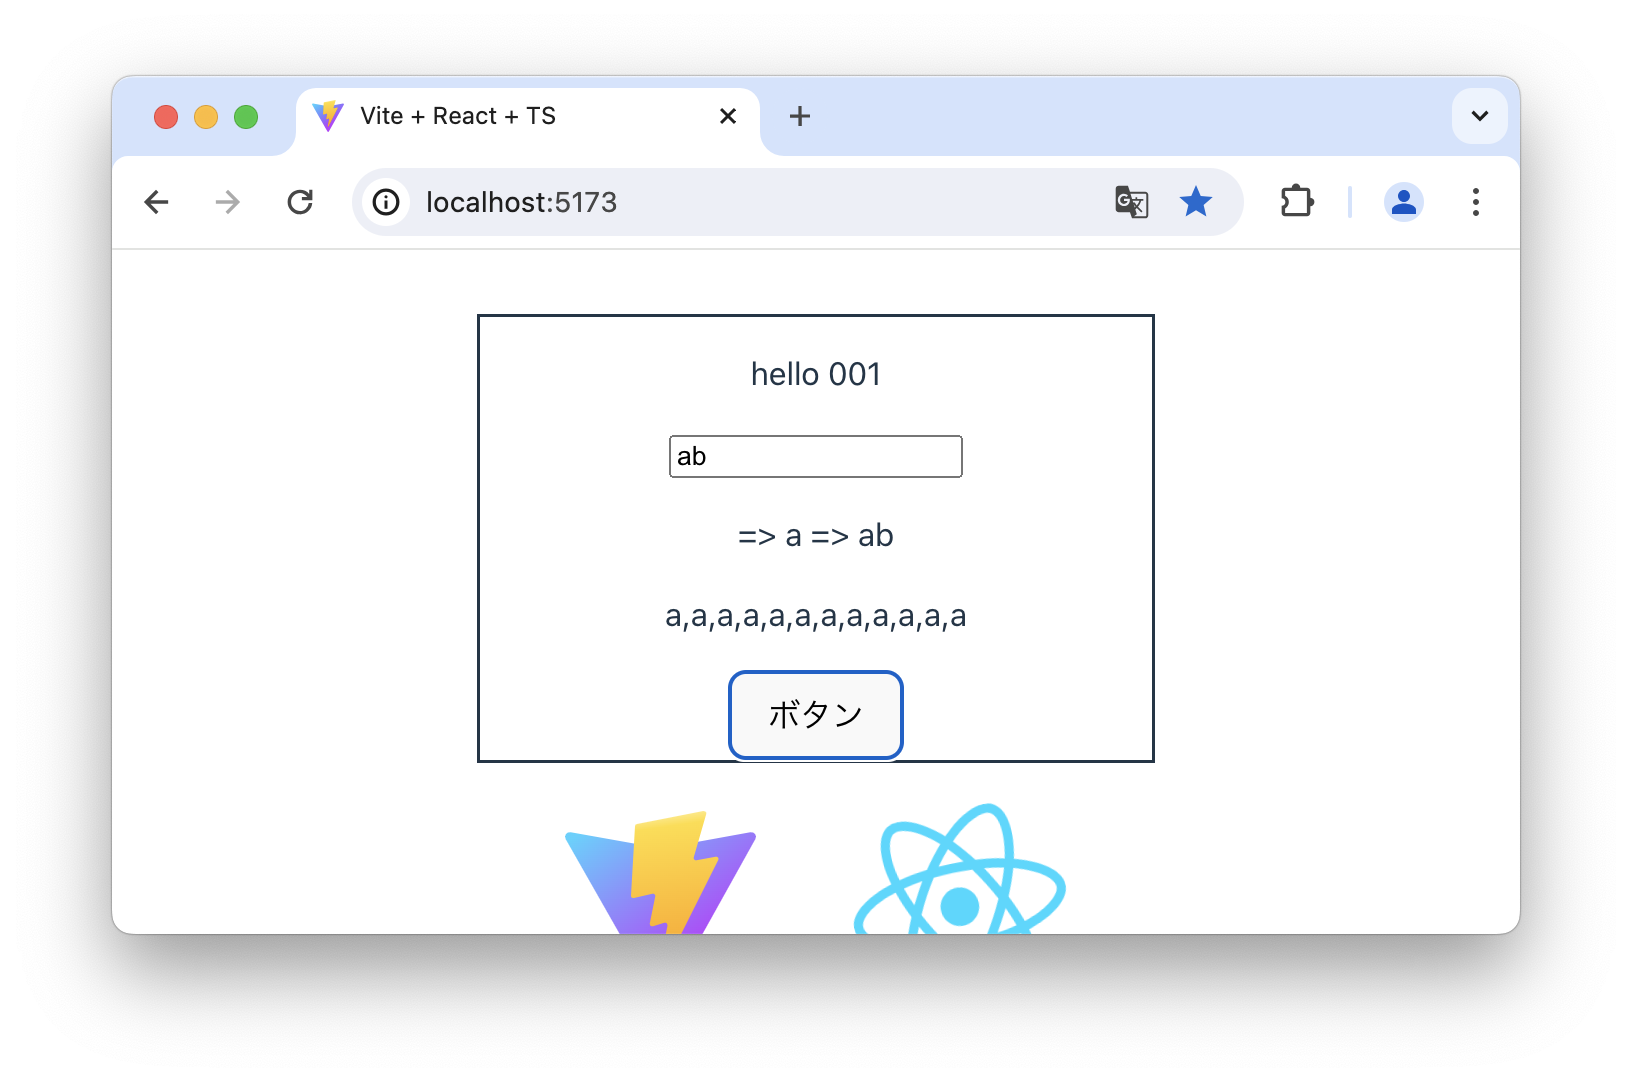This screenshot has width=1632, height=1082.
Task: Click the Vite logo link
Action: [661, 872]
